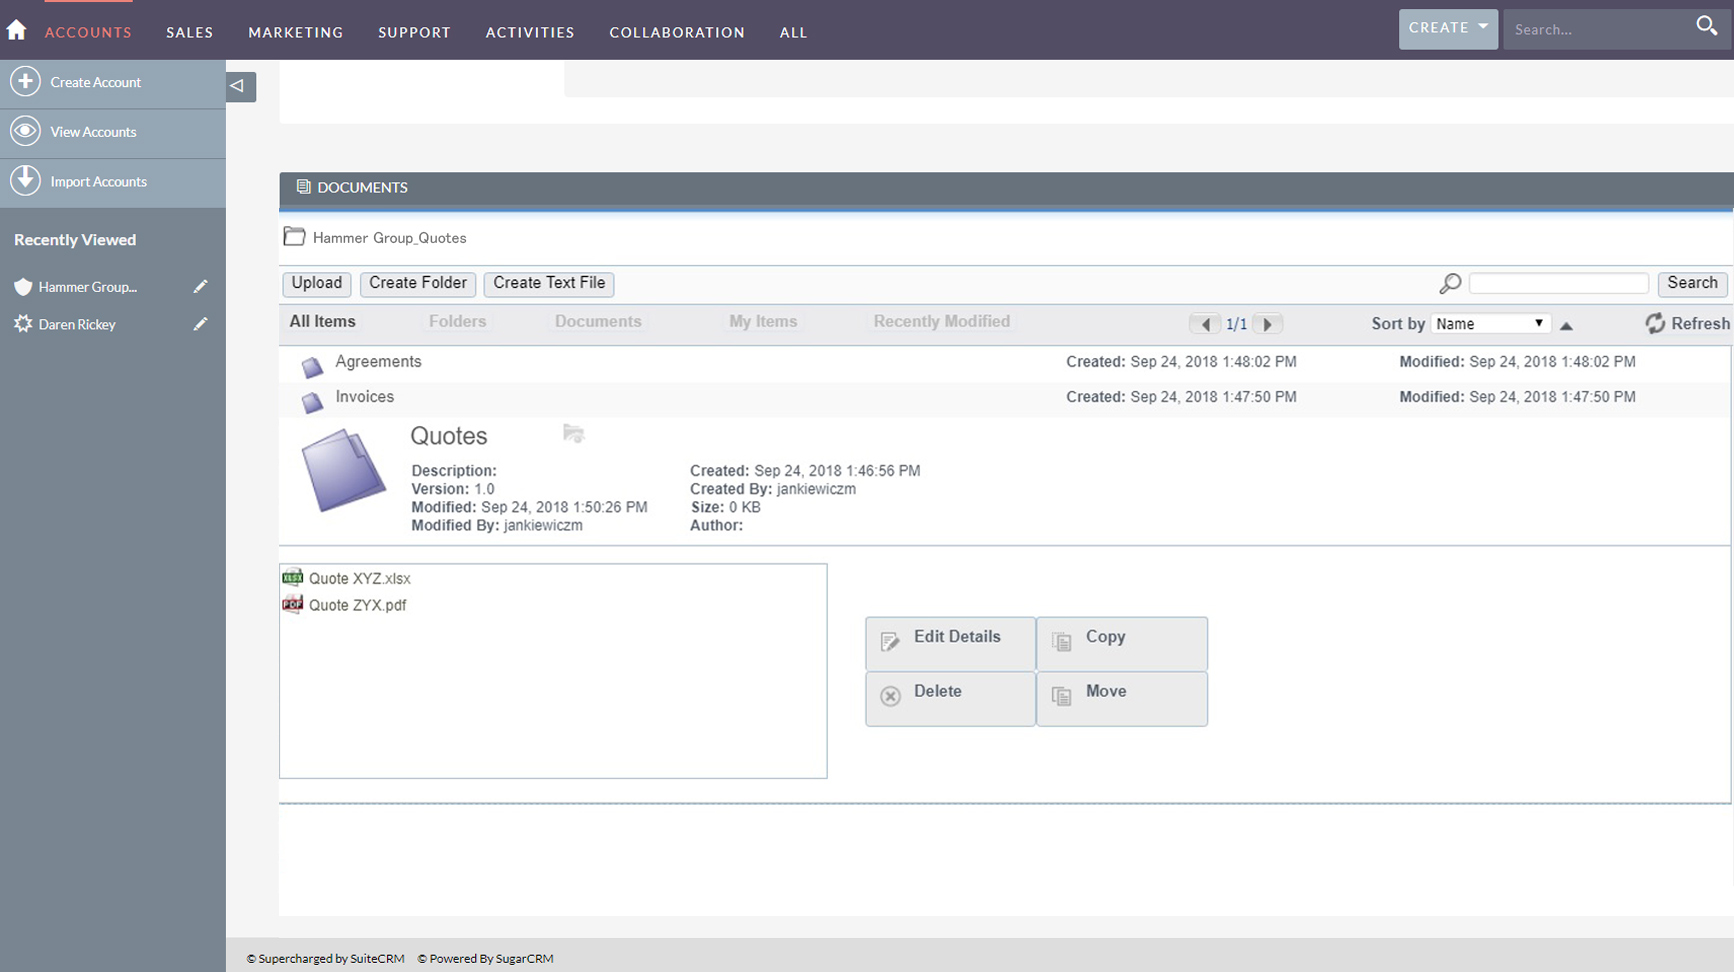This screenshot has width=1734, height=972.
Task: Open the COLLABORATION menu
Action: [x=677, y=32]
